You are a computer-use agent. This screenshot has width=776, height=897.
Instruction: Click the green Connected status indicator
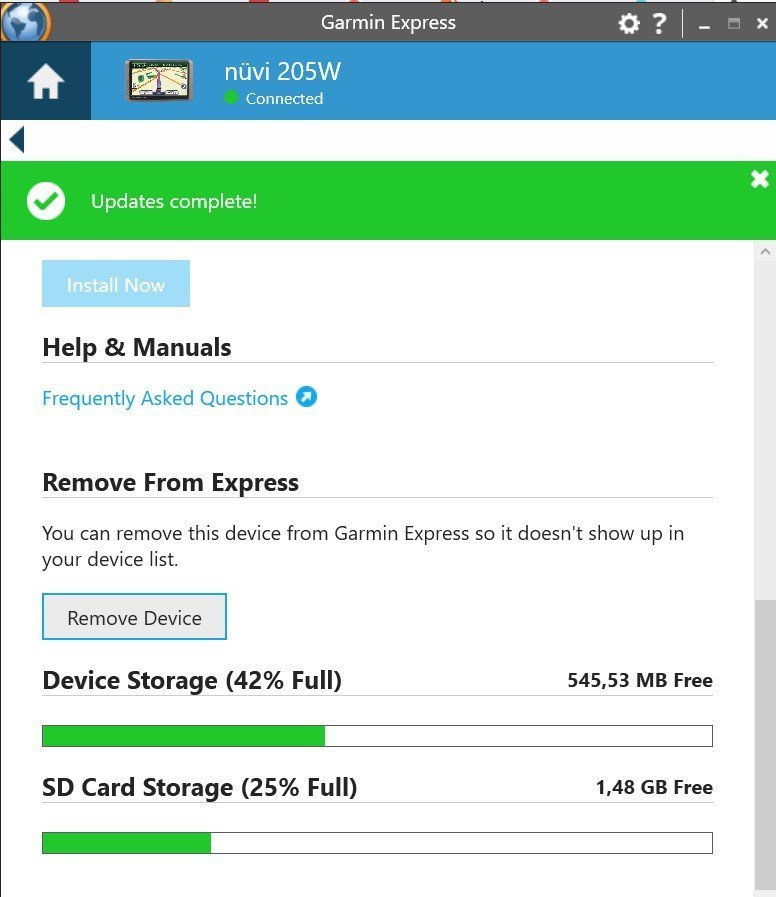232,98
